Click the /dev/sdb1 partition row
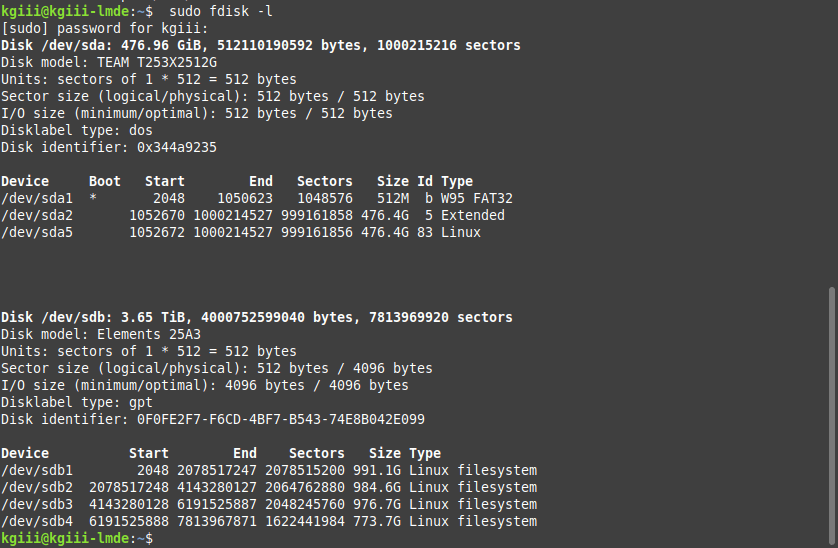The image size is (838, 548). 269,470
